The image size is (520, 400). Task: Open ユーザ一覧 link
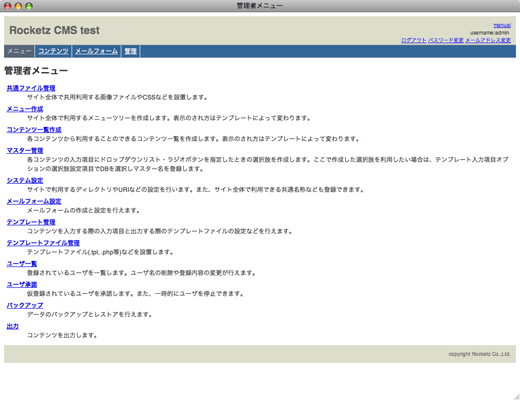coord(22,264)
